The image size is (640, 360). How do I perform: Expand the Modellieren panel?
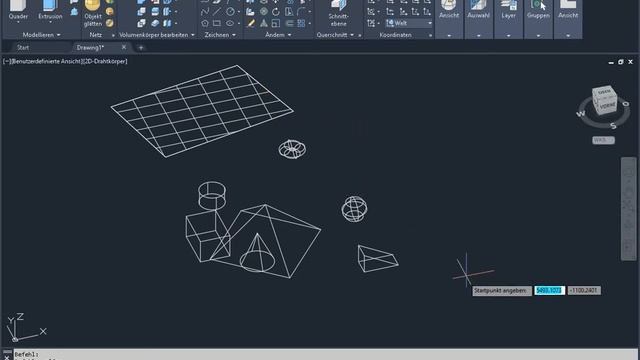coord(42,35)
